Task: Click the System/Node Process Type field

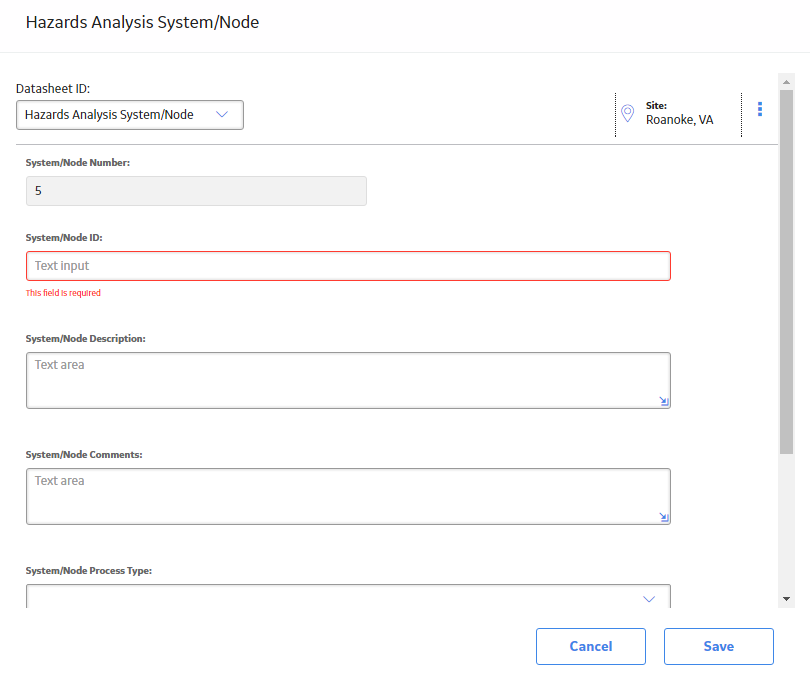Action: tap(348, 596)
